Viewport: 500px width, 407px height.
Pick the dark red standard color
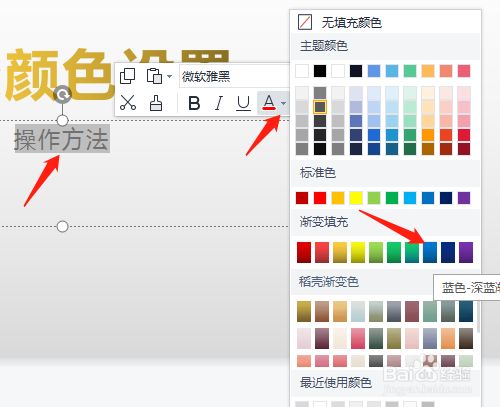coord(302,198)
